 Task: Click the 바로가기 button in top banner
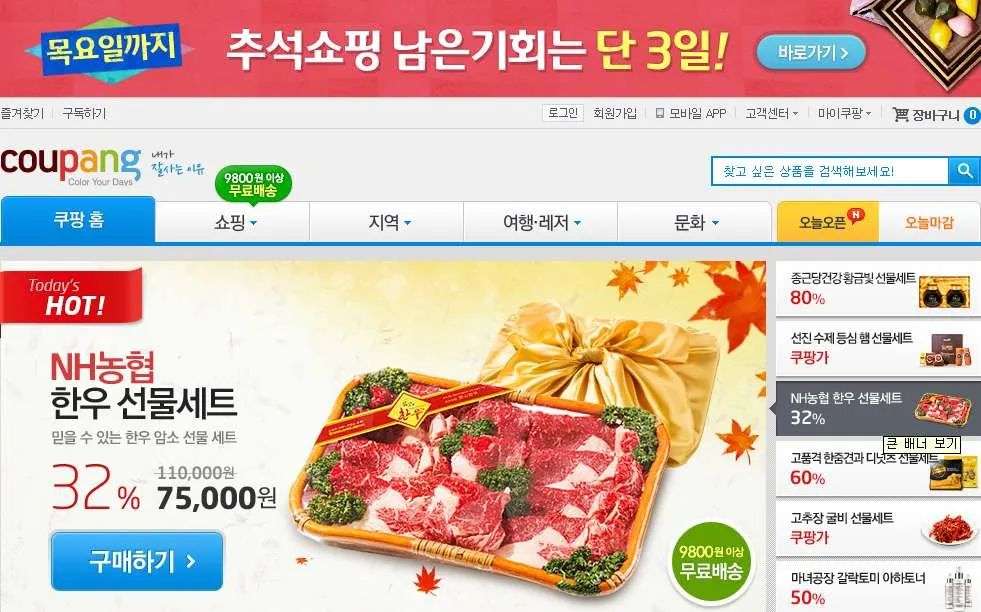pos(811,52)
